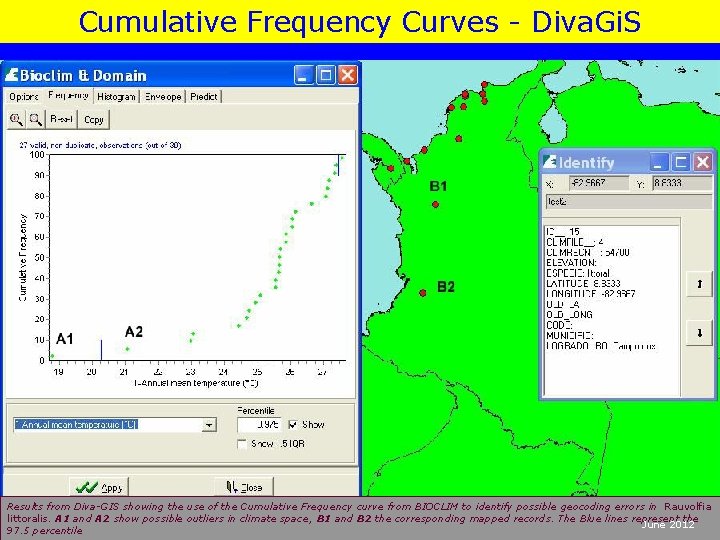Select the LATITUDE row in Identify list

click(583, 283)
